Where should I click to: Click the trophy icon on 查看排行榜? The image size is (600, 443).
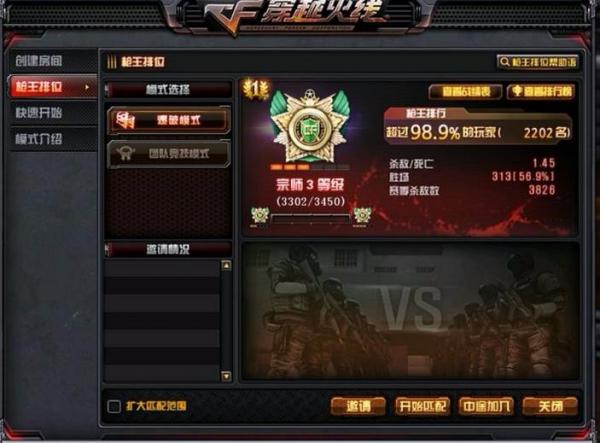click(517, 91)
